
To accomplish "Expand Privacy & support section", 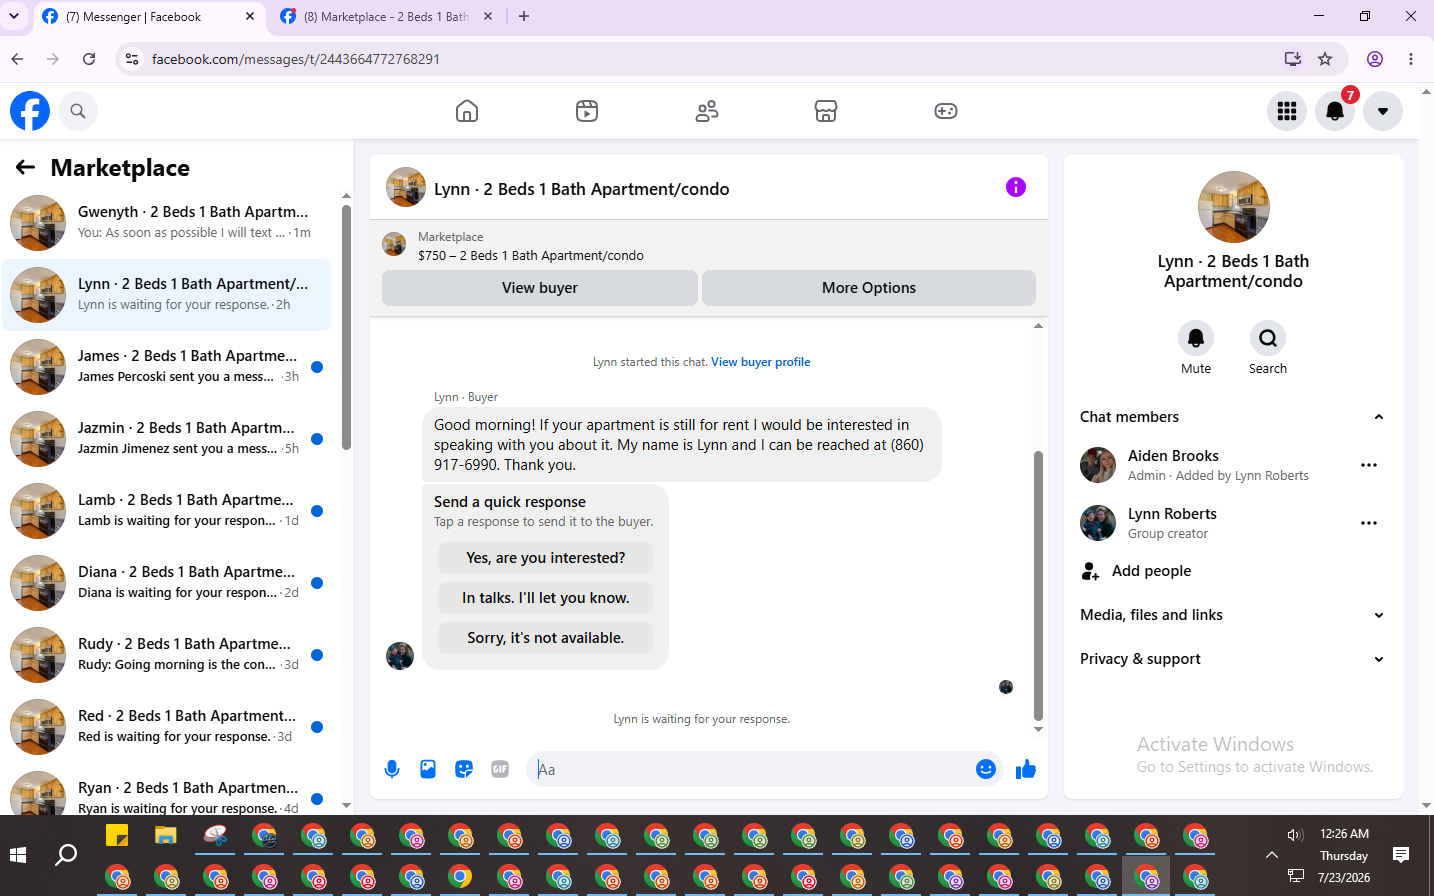I will tap(1232, 659).
